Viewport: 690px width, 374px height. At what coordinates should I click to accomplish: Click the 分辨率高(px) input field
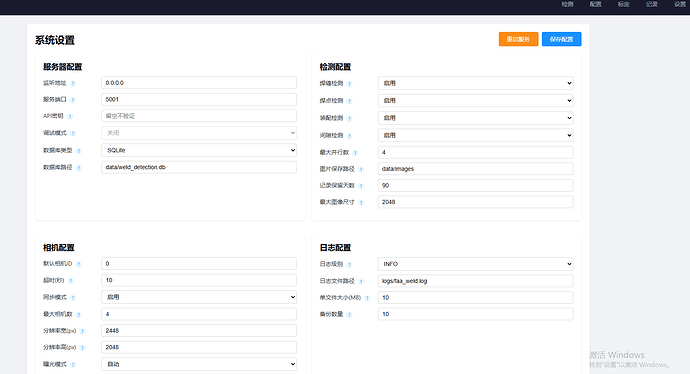tap(199, 347)
